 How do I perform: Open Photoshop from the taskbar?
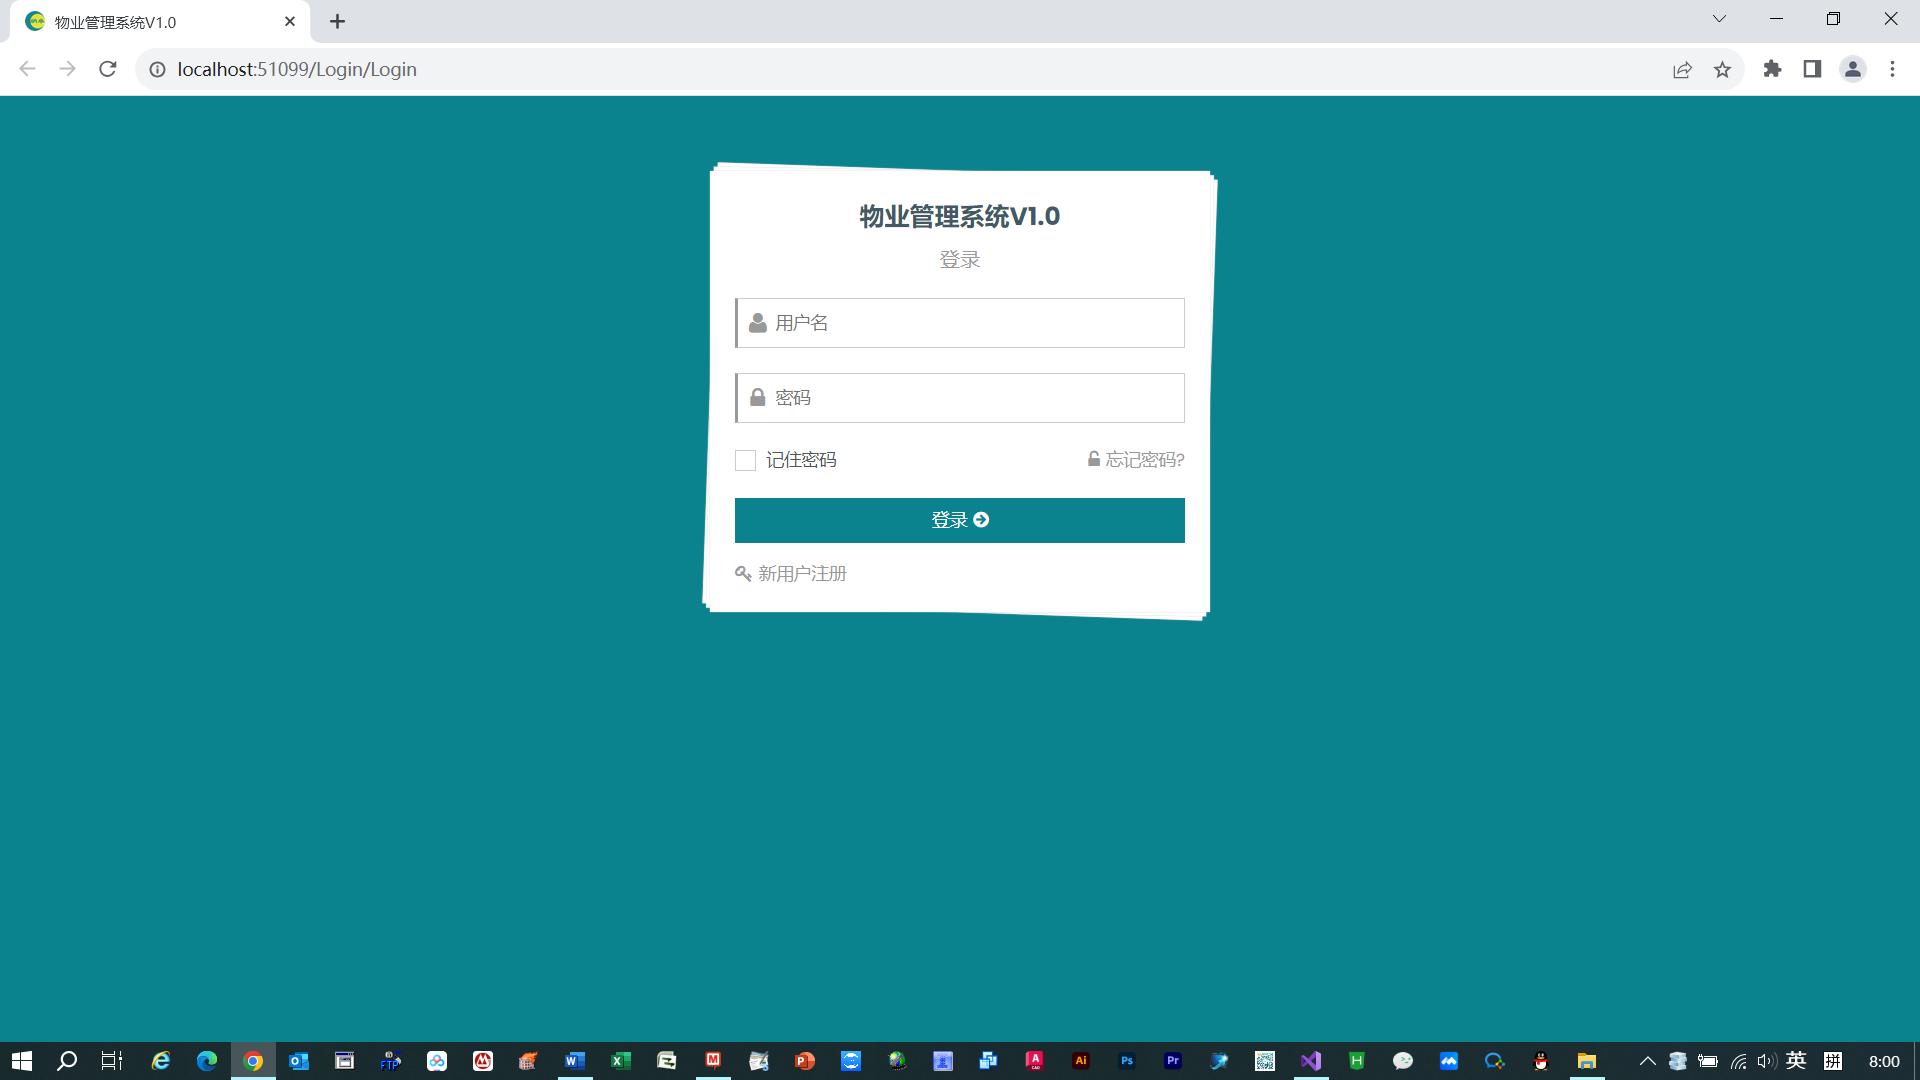pos(1127,1061)
